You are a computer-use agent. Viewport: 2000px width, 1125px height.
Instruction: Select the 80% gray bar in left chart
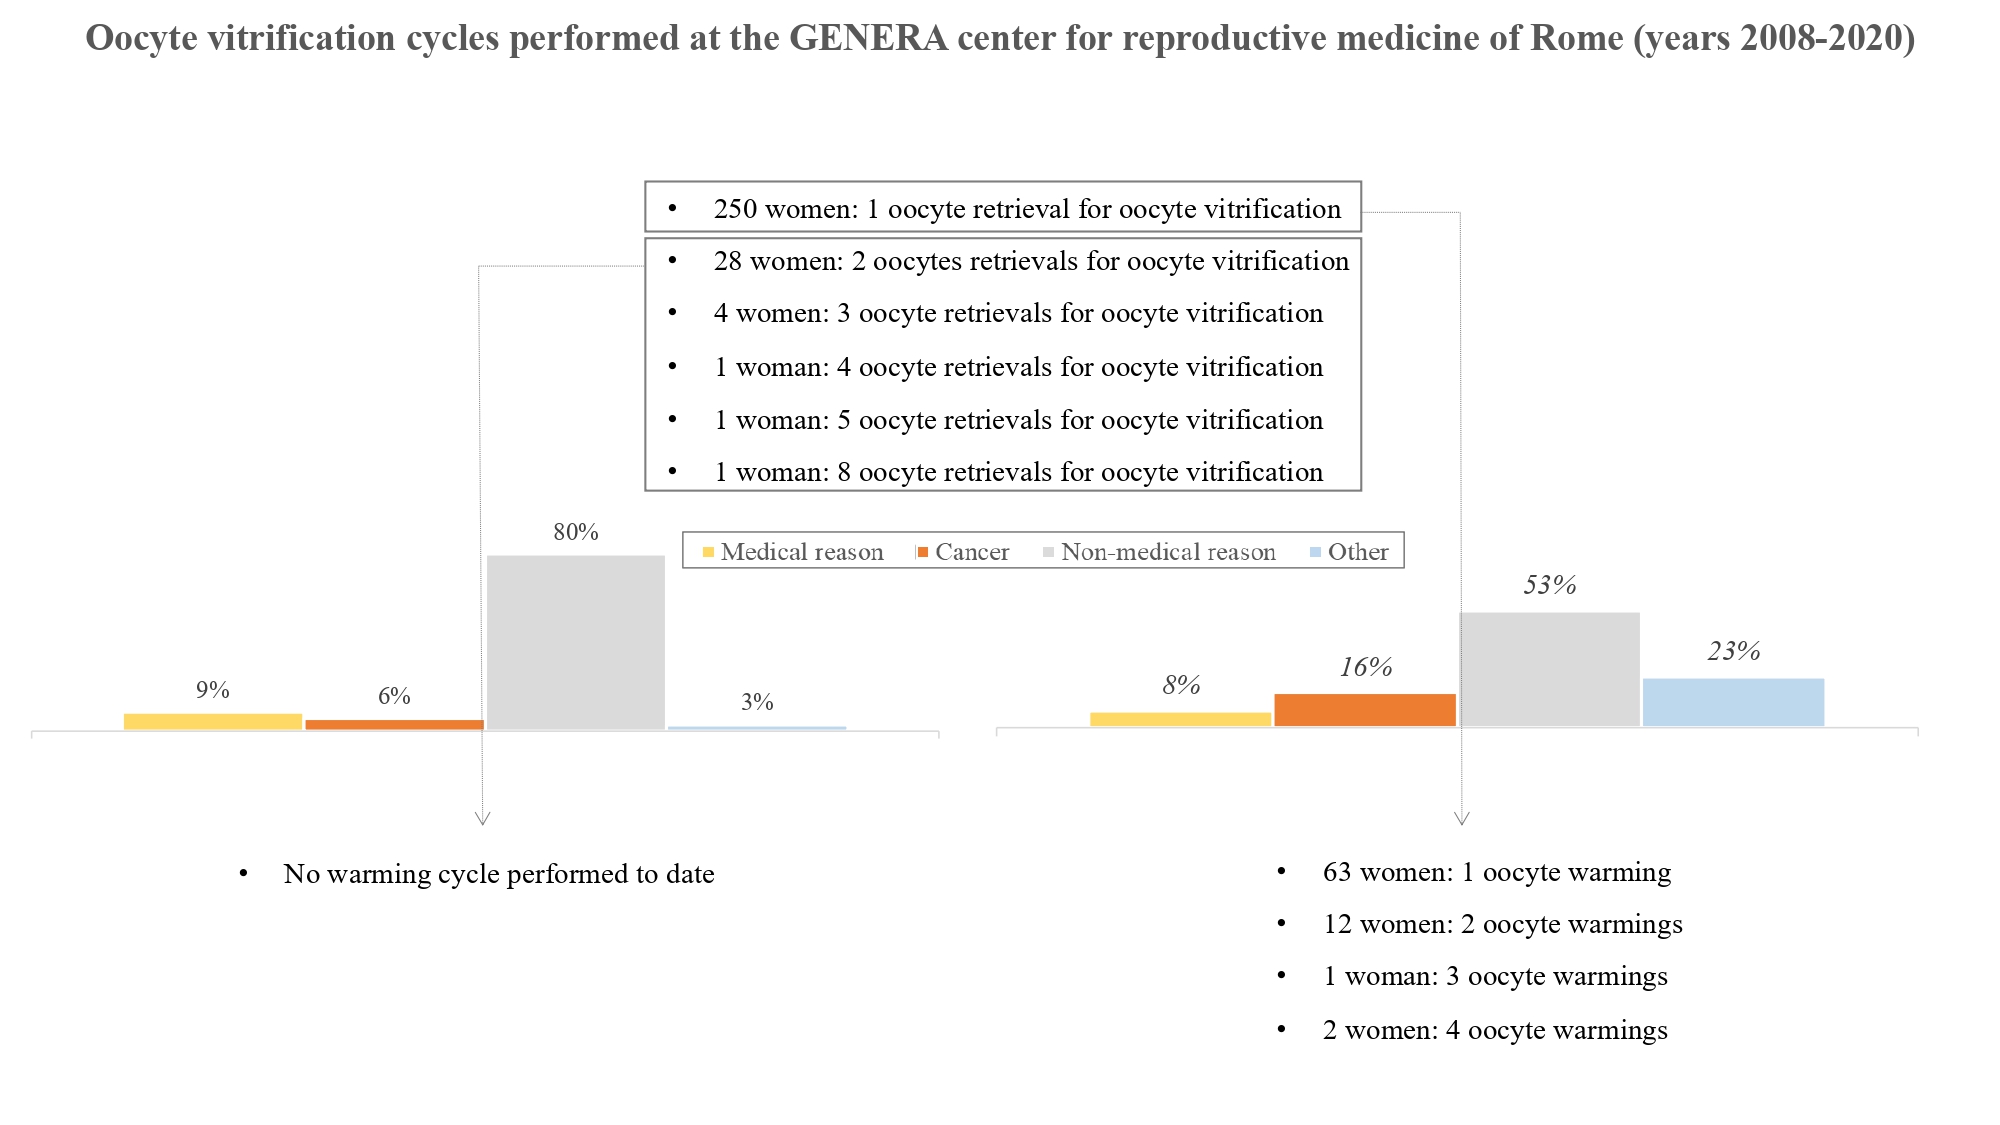pyautogui.click(x=576, y=642)
